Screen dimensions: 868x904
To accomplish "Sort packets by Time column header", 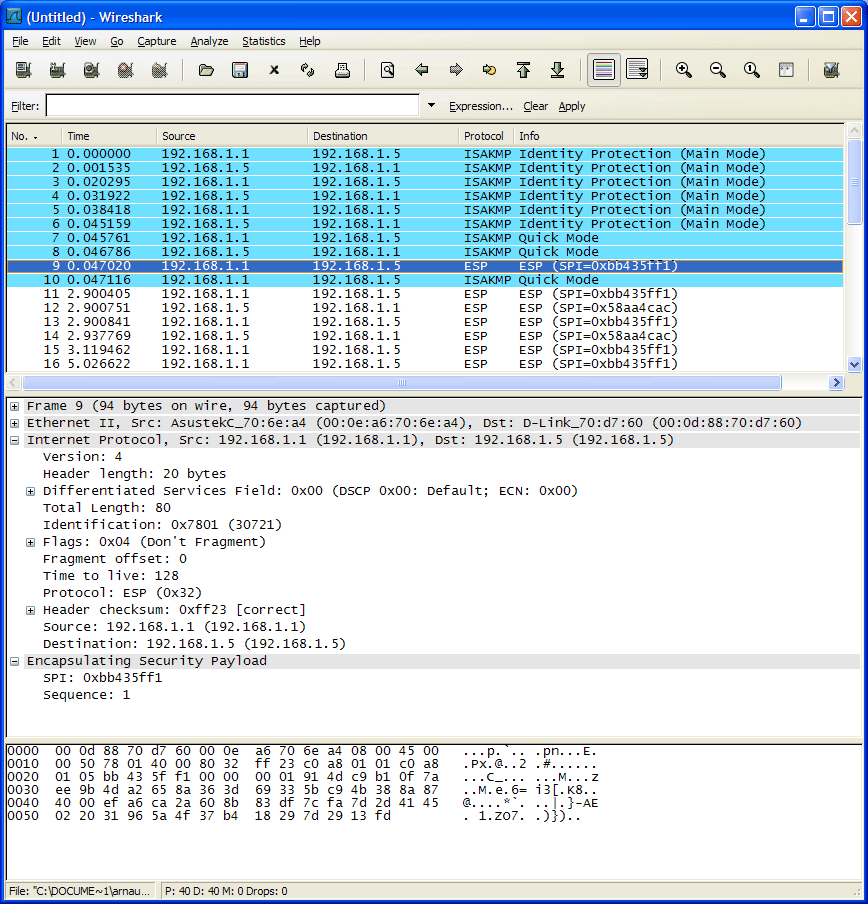I will pyautogui.click(x=109, y=136).
